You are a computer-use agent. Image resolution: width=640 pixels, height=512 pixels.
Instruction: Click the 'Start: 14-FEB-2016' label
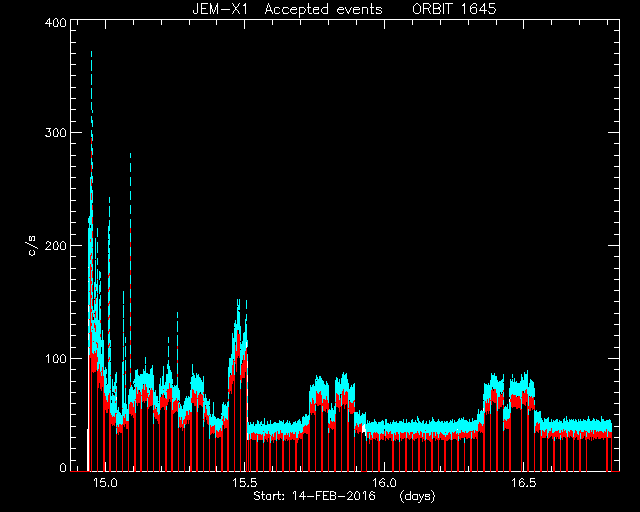coord(314,496)
